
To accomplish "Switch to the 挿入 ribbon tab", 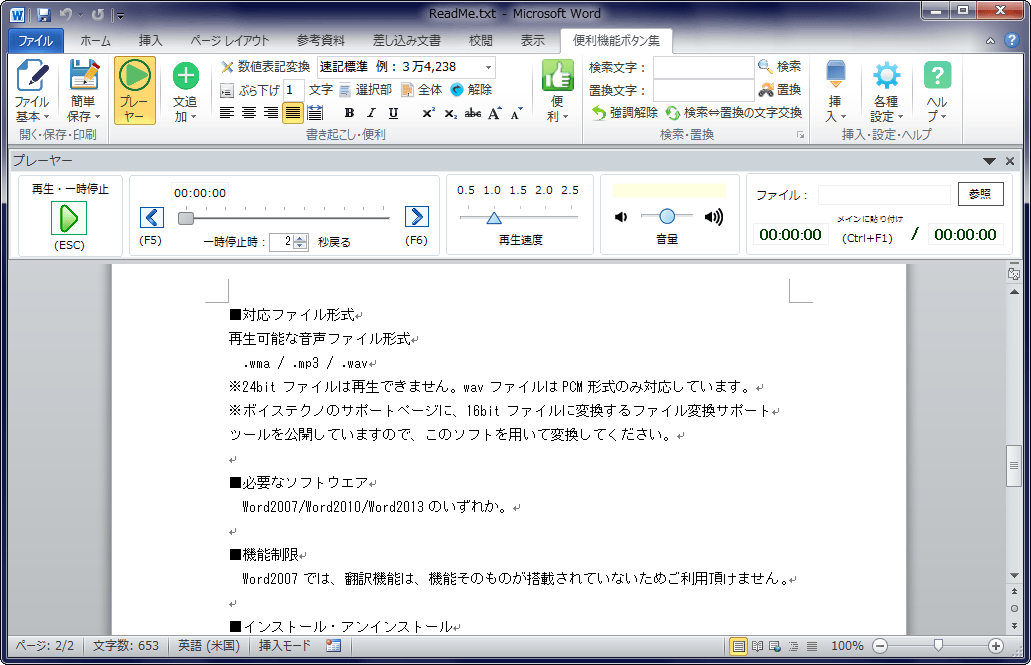I will (151, 41).
